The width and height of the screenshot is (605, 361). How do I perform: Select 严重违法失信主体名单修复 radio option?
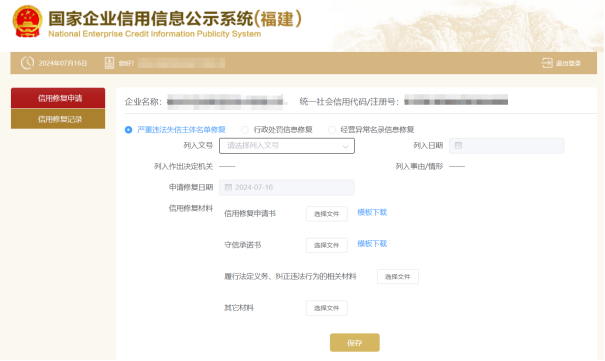128,130
